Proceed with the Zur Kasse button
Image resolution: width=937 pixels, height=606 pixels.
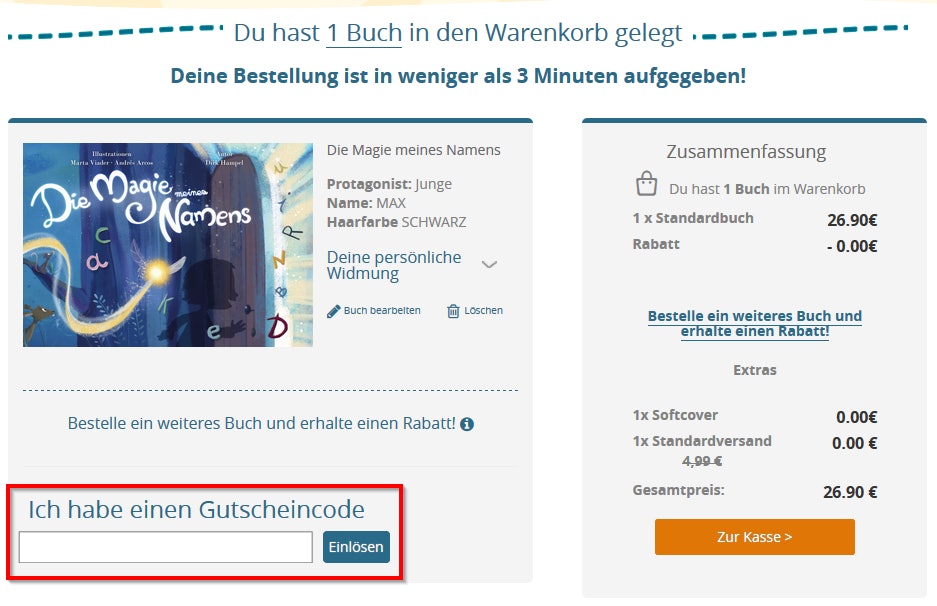755,537
